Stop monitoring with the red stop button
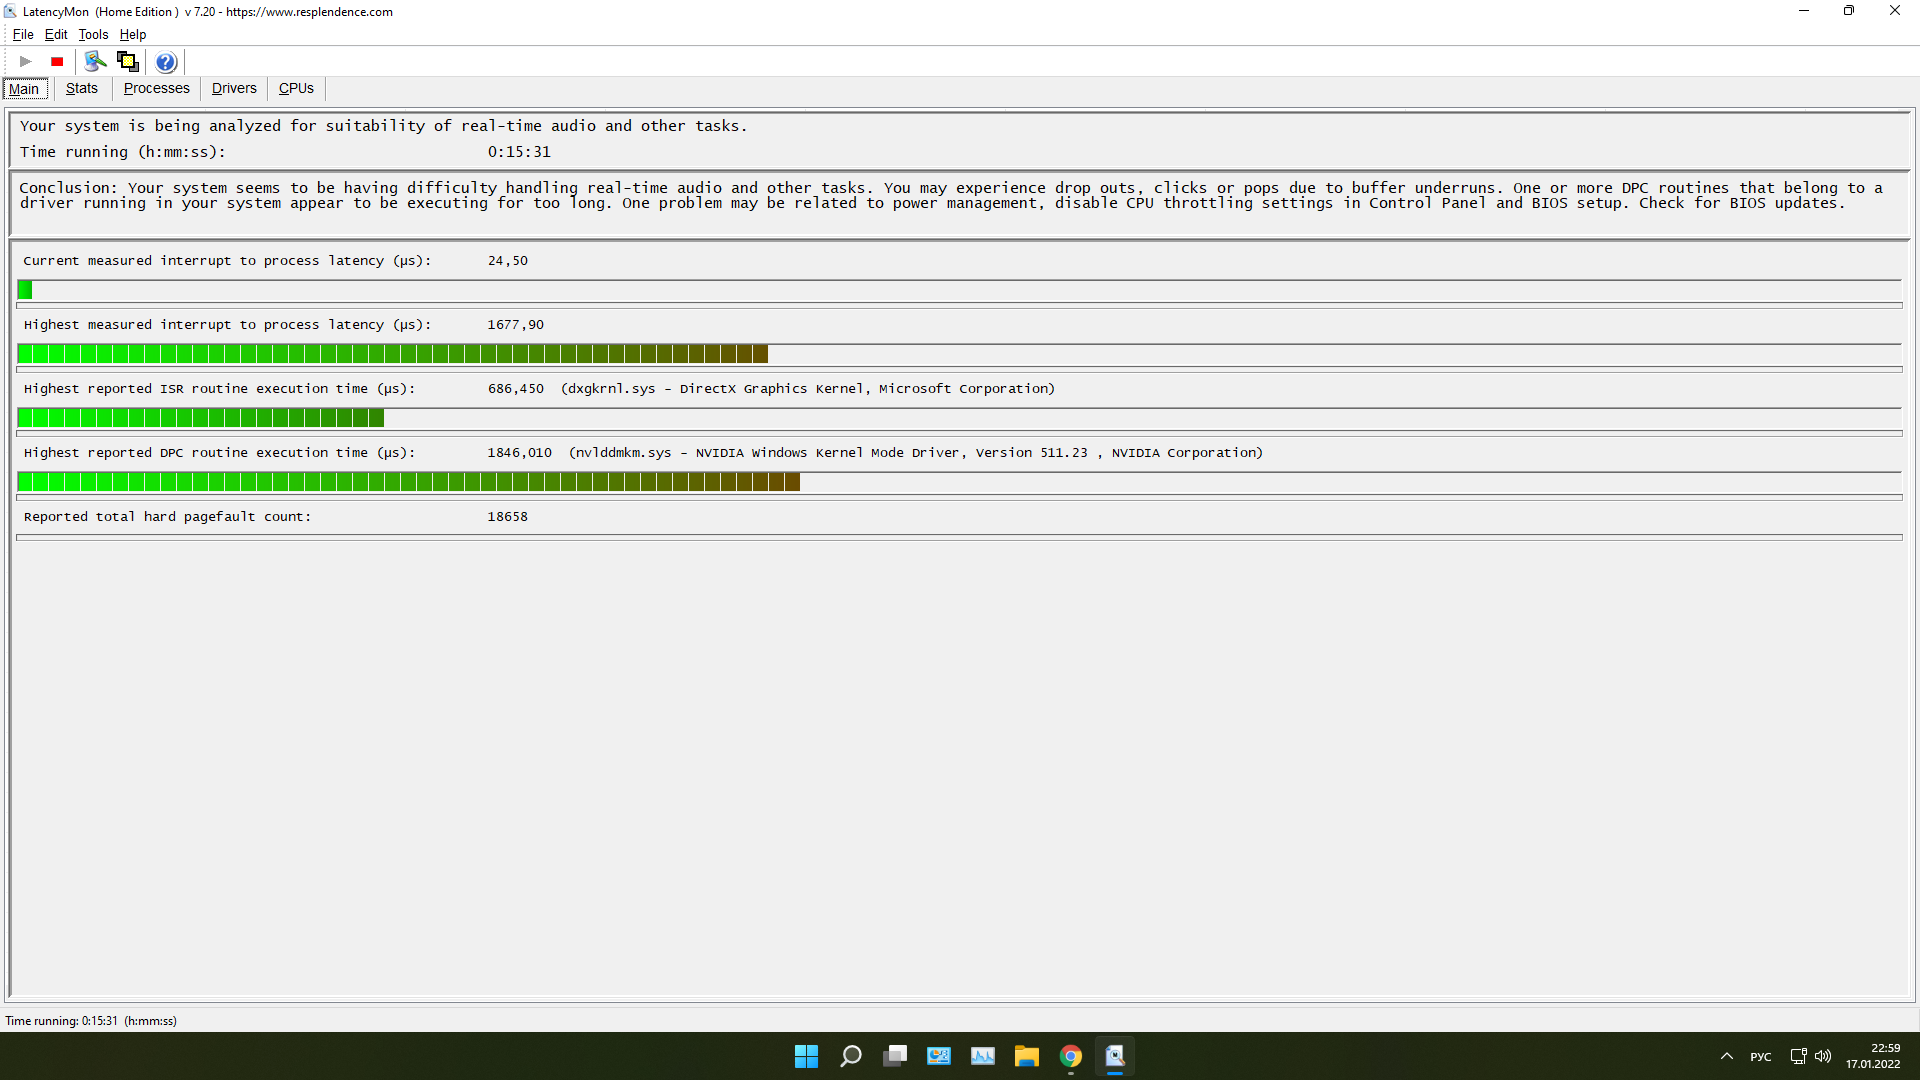 [x=57, y=62]
